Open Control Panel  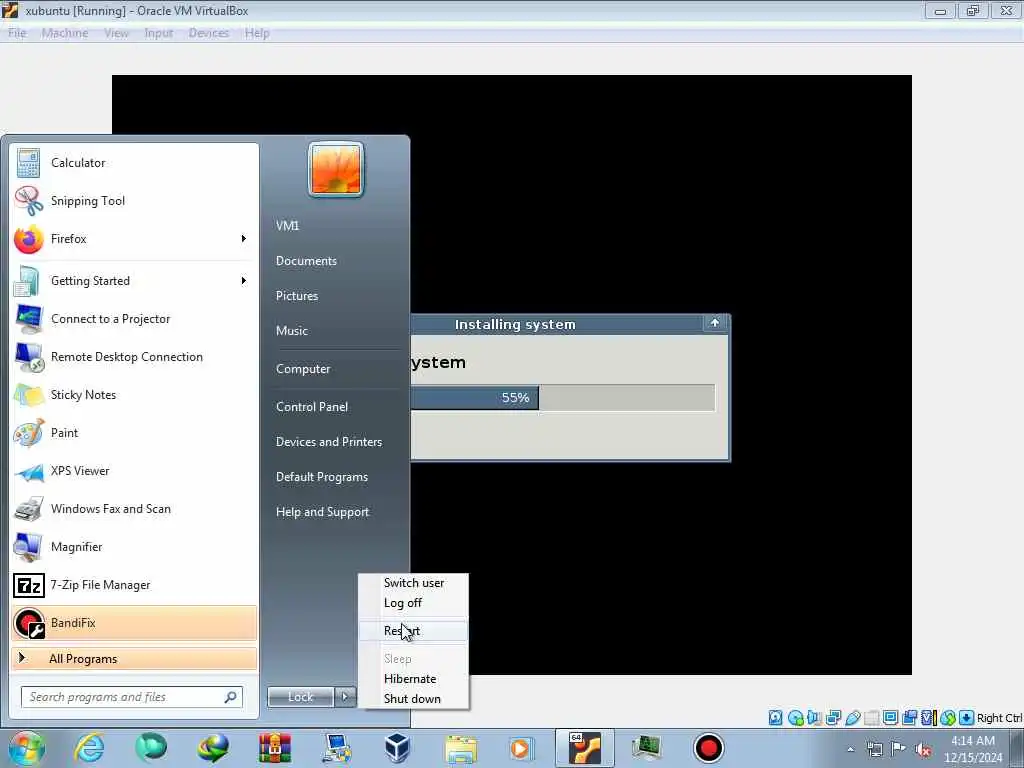[312, 407]
